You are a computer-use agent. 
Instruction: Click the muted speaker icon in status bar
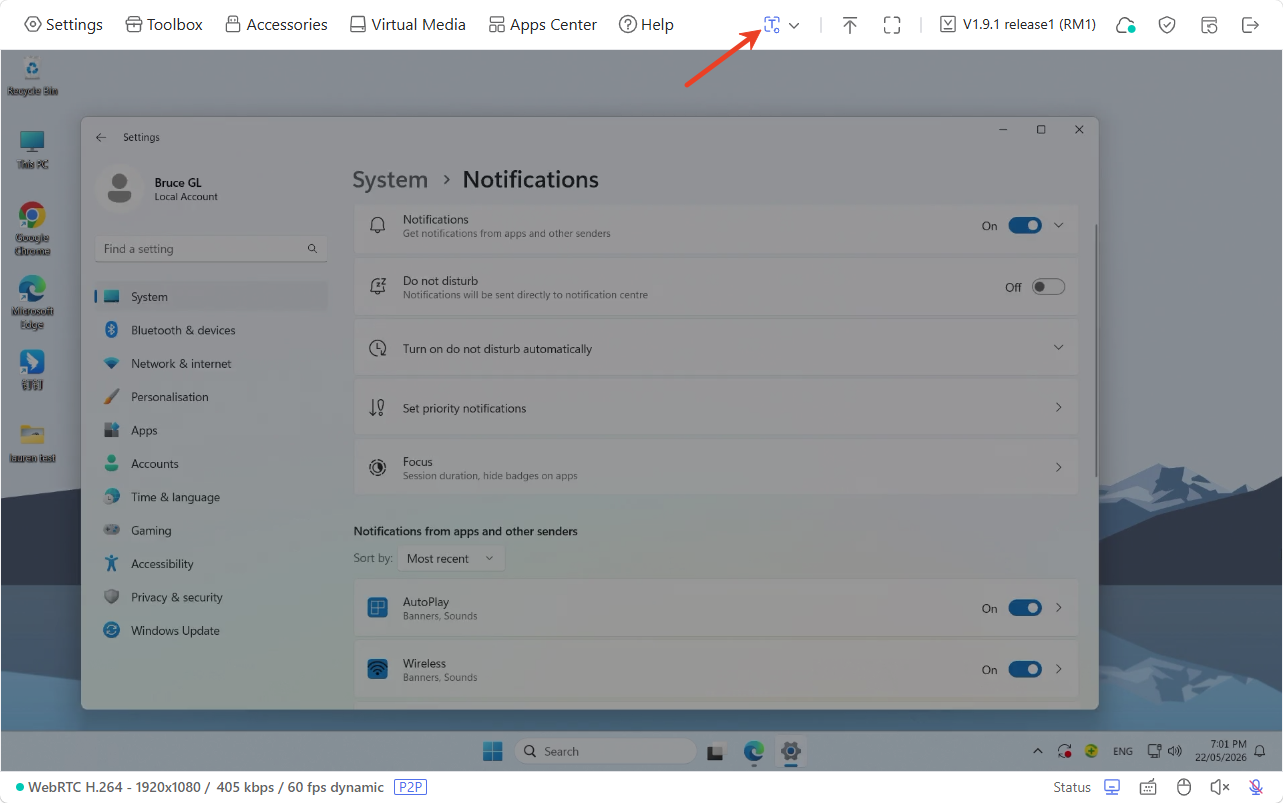coord(1220,787)
